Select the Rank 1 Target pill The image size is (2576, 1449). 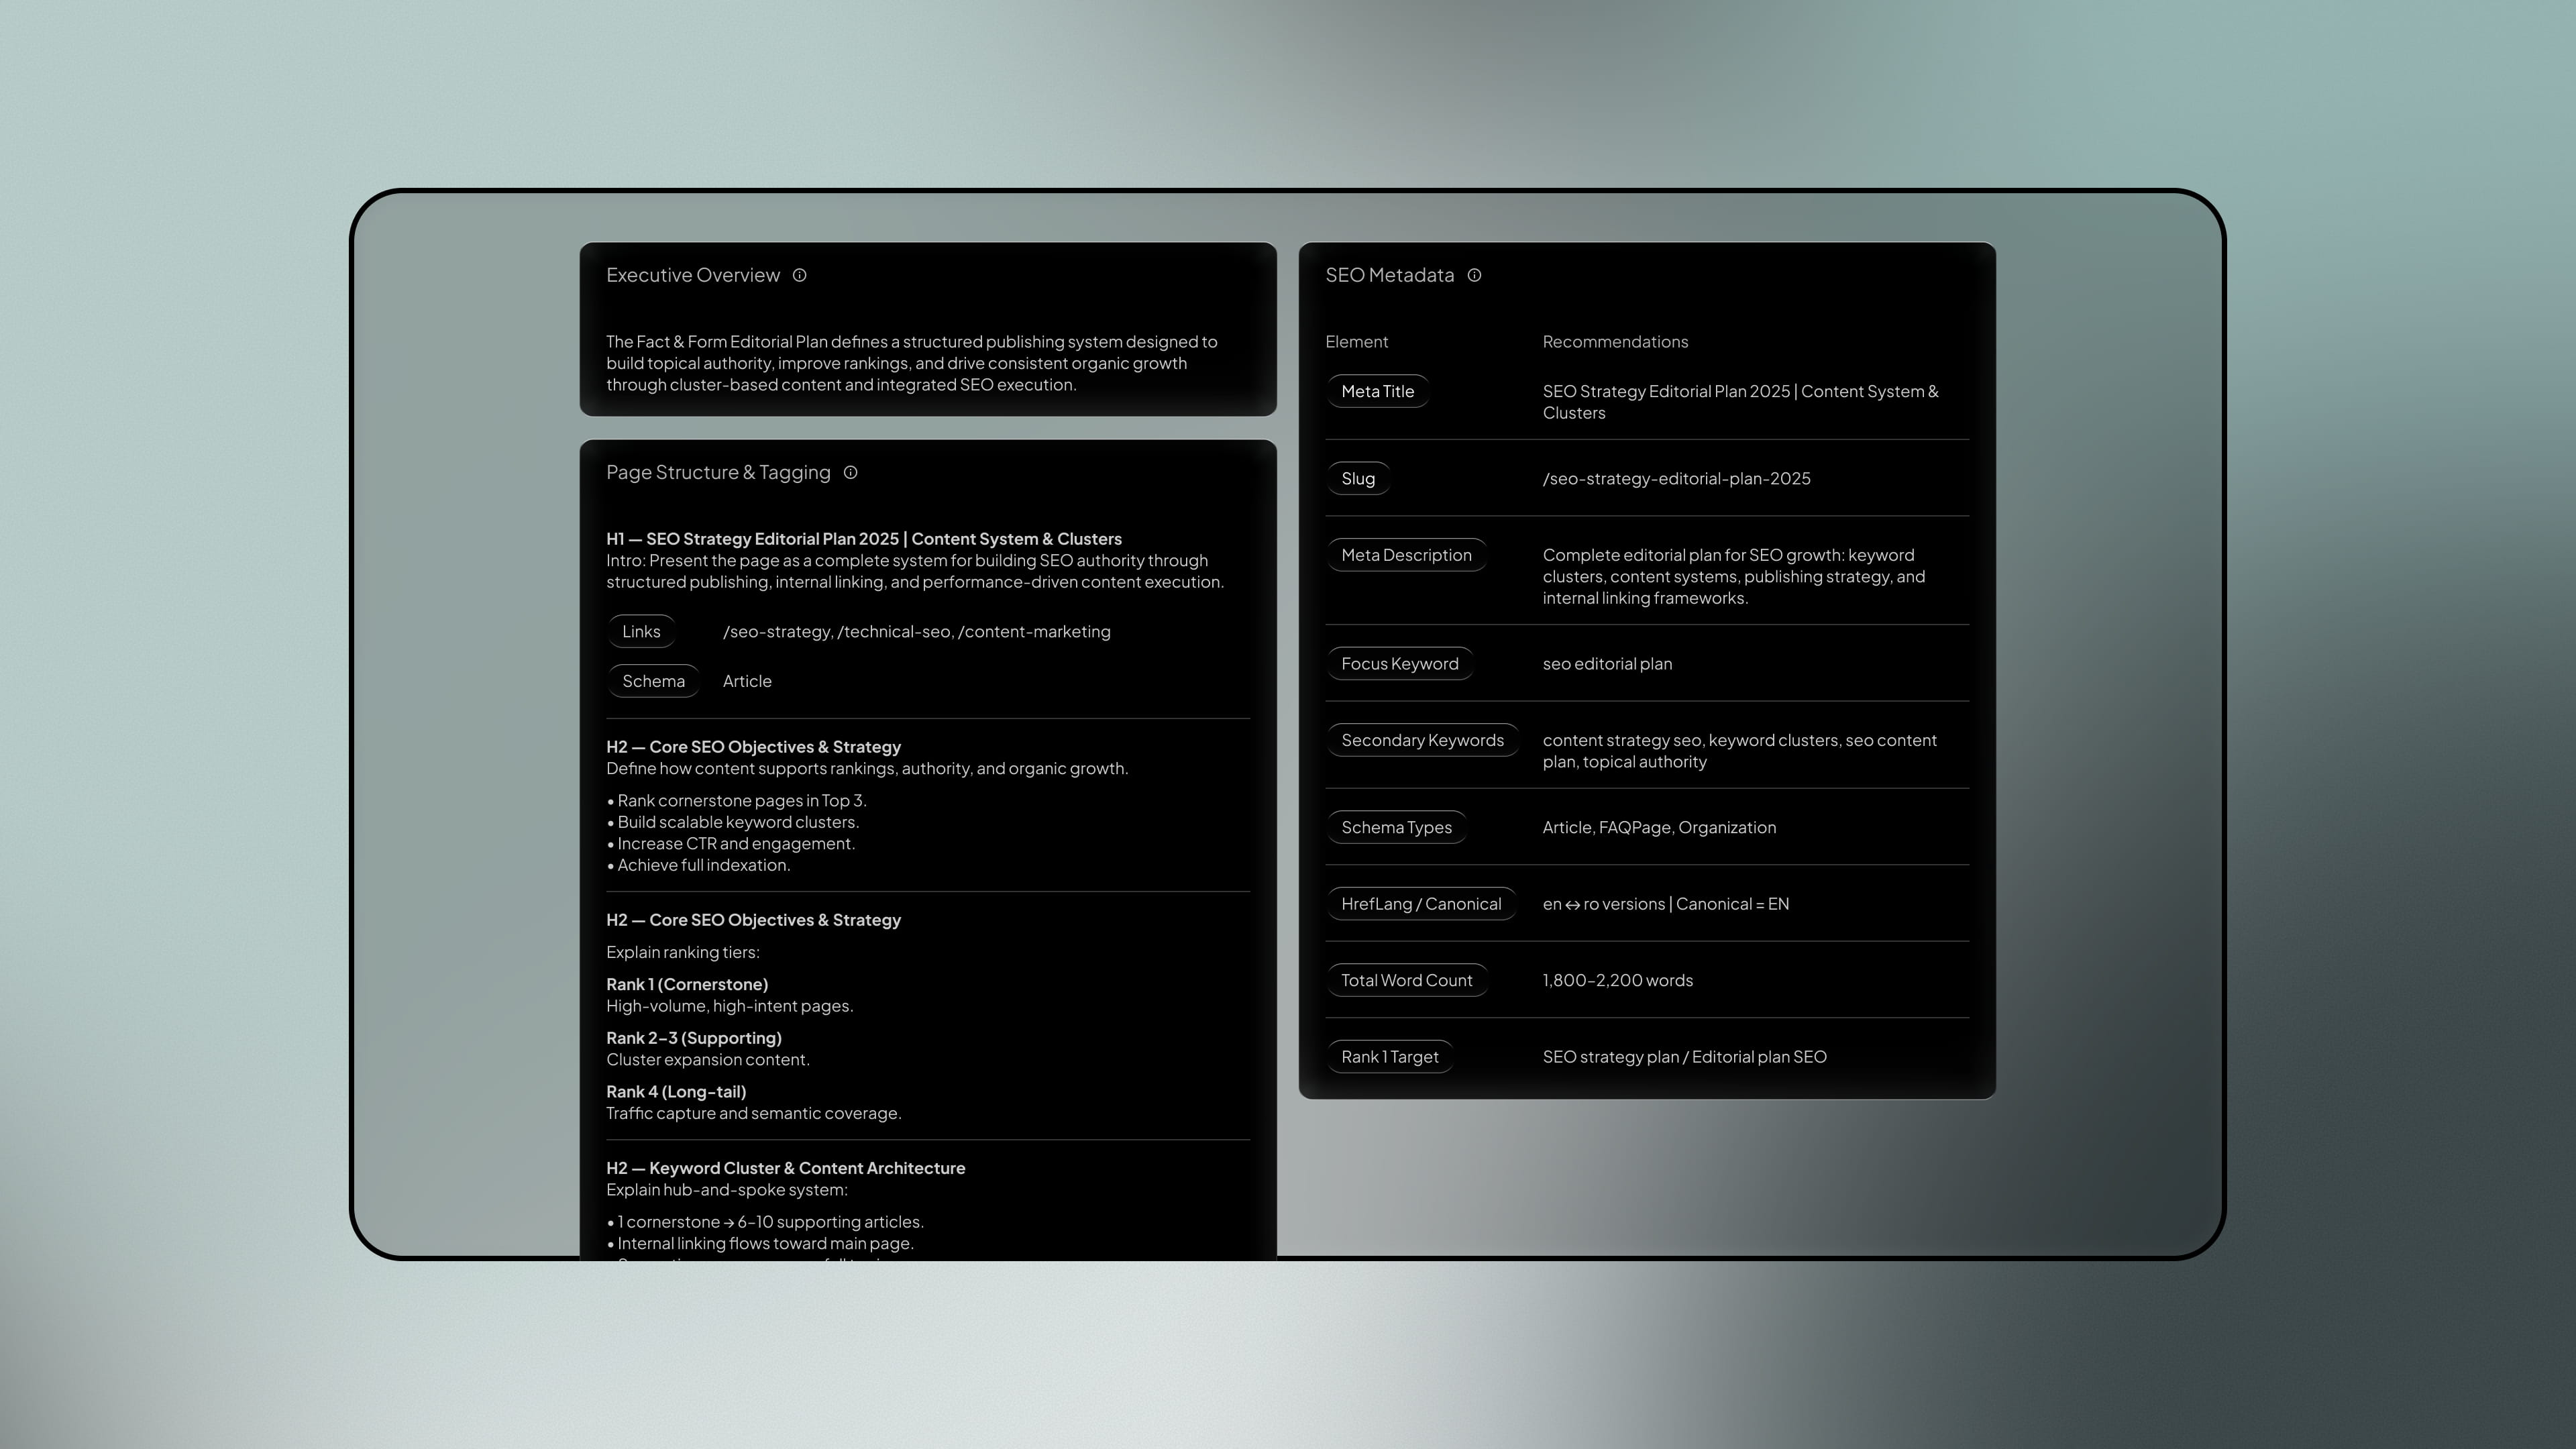(x=1389, y=1057)
